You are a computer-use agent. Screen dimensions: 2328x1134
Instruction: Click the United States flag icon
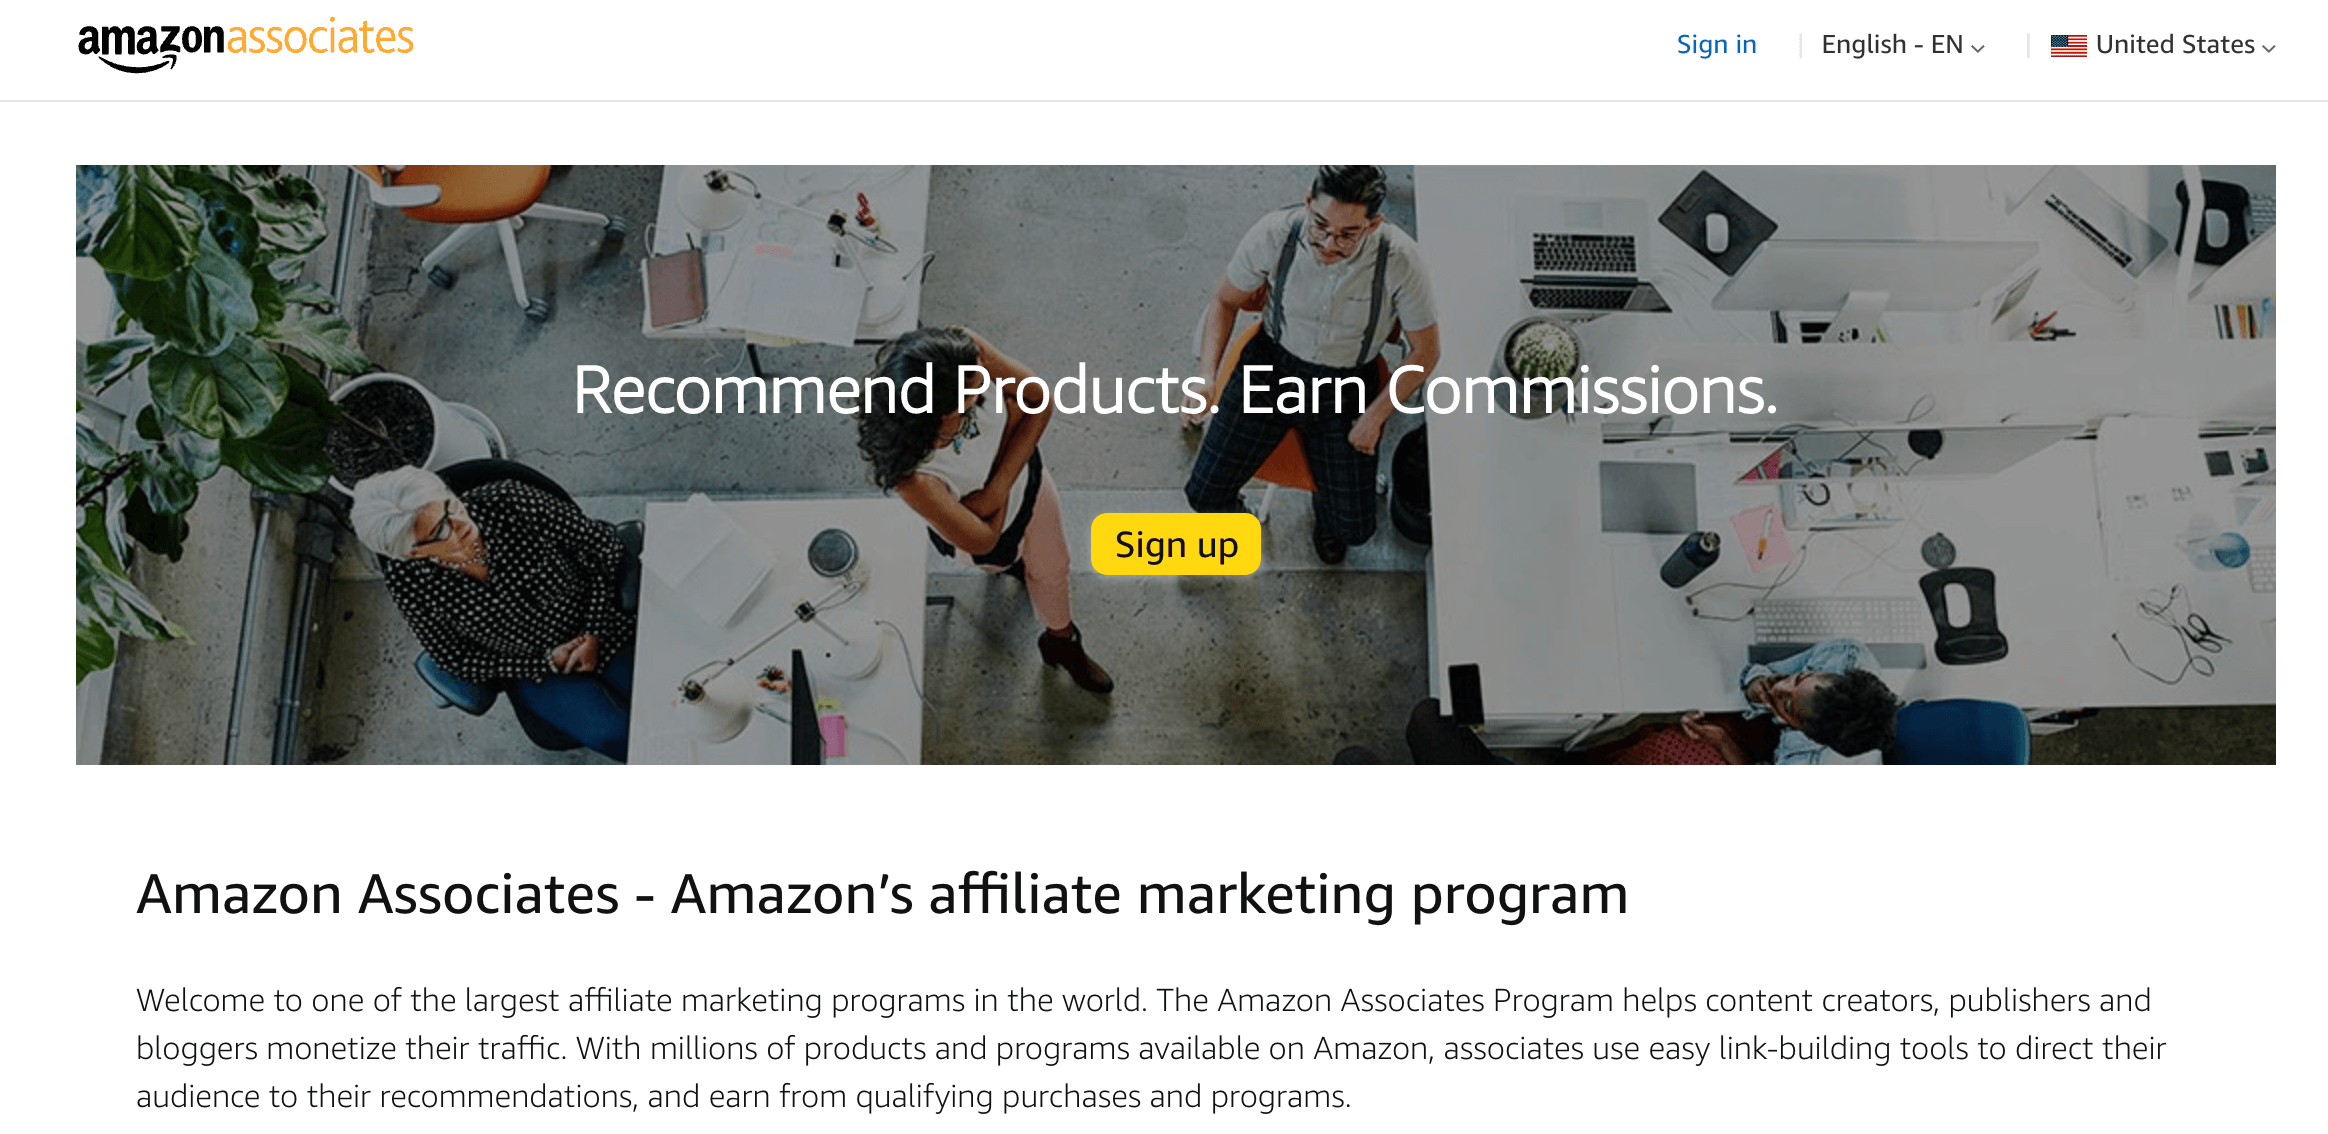point(2068,45)
